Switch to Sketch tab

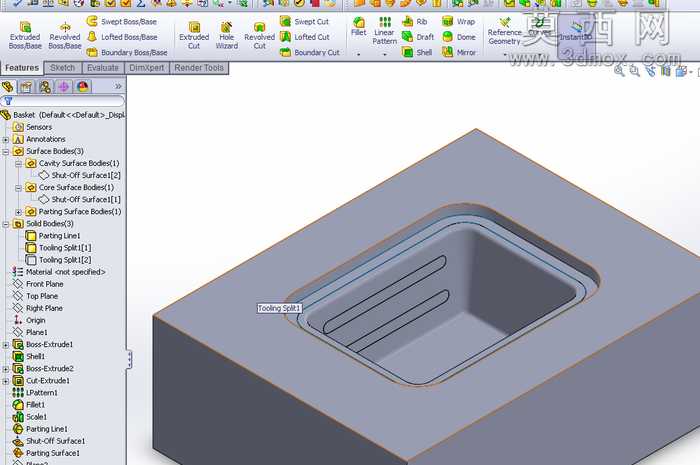coord(62,68)
